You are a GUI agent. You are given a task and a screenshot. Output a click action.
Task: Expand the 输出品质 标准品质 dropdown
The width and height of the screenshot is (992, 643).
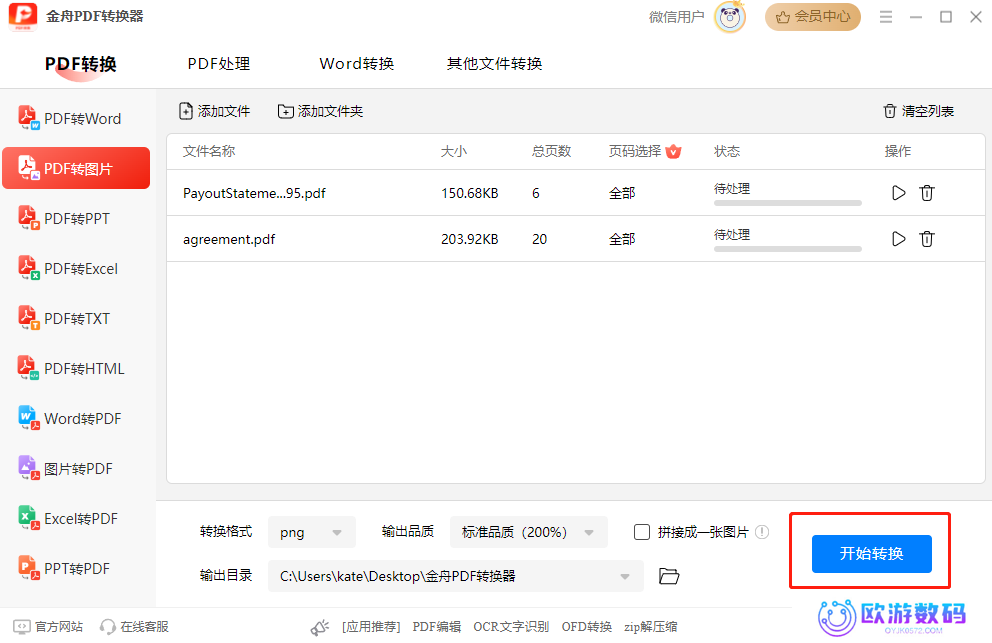click(x=529, y=532)
